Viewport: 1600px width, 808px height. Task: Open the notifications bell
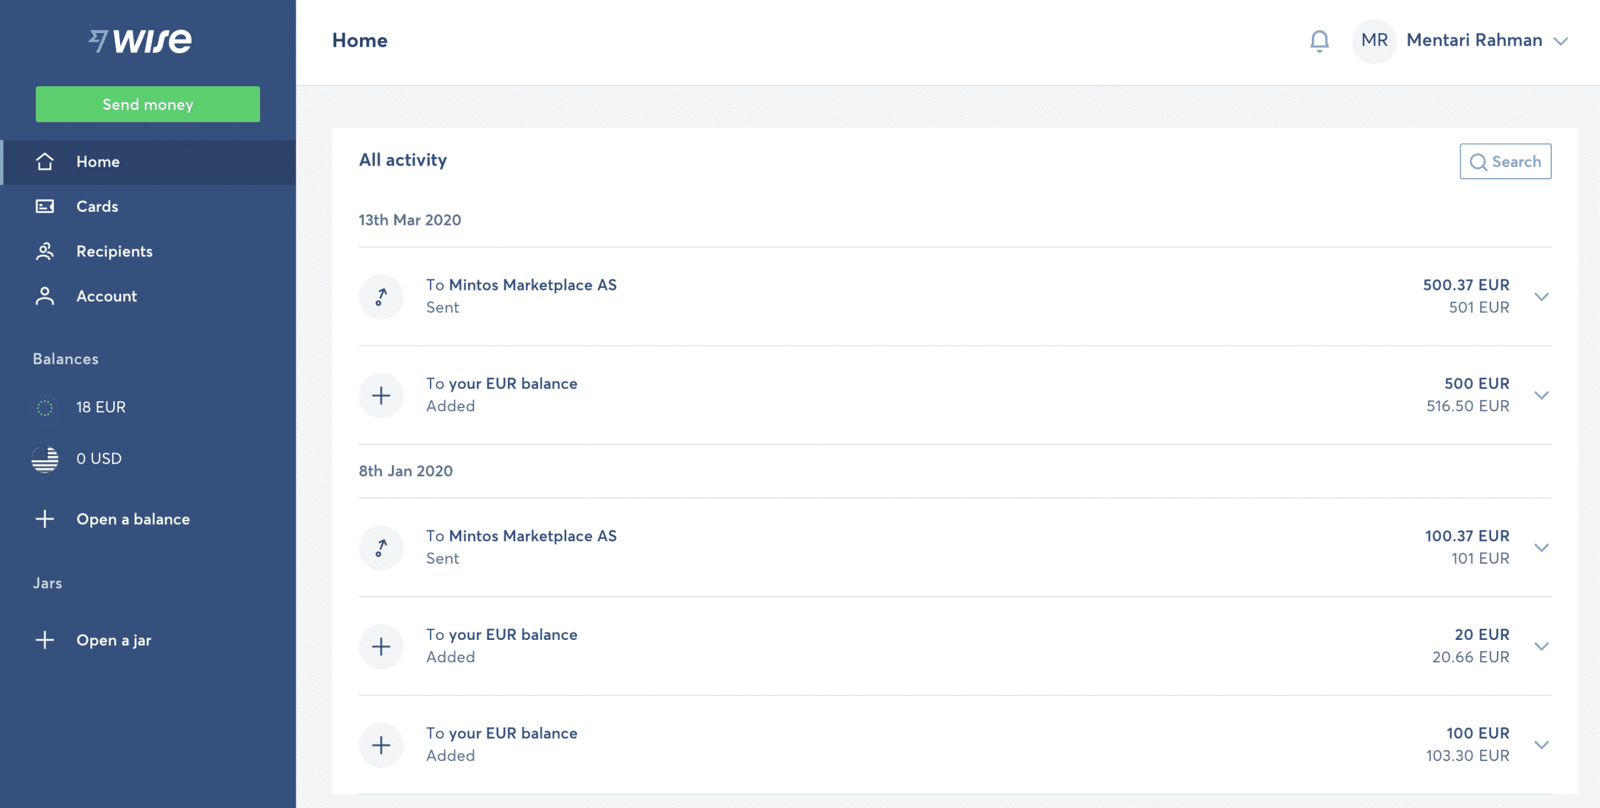point(1319,41)
